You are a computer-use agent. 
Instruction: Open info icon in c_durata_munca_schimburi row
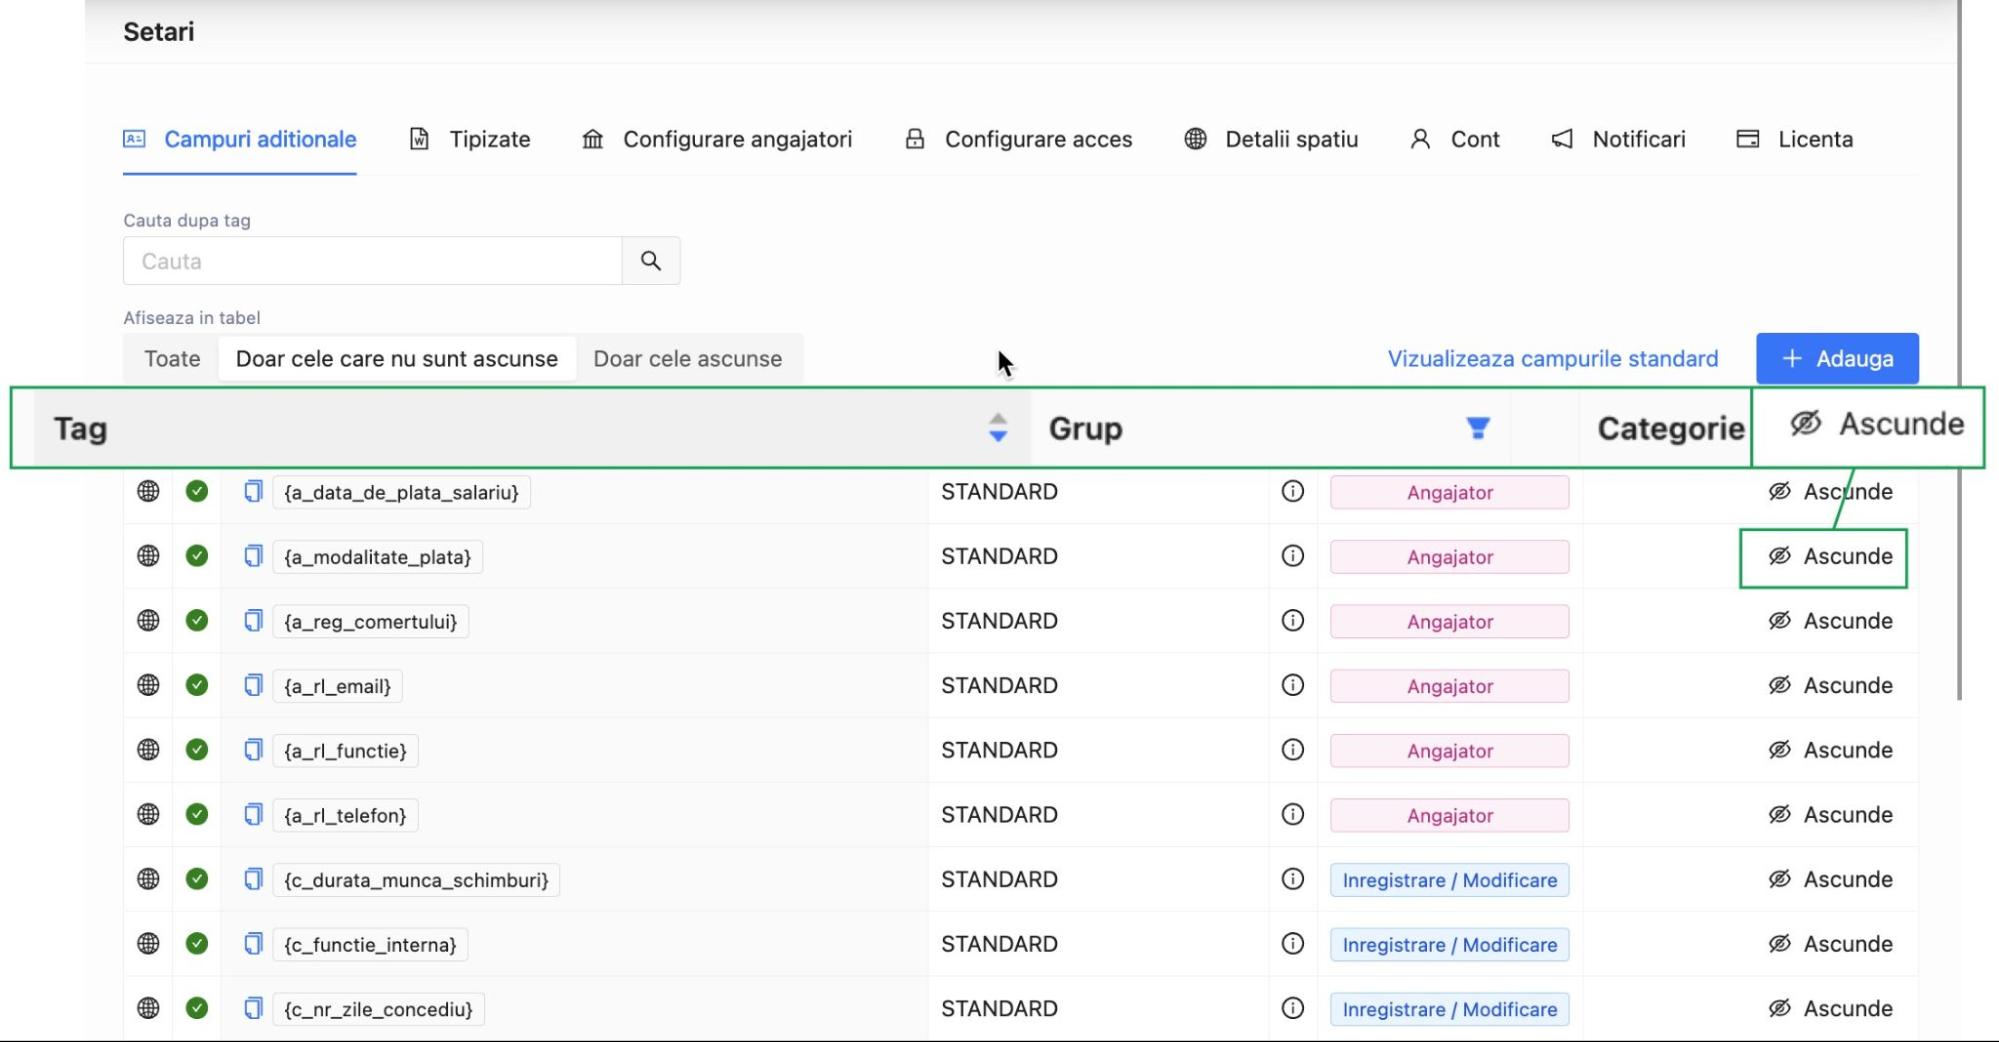pyautogui.click(x=1293, y=879)
